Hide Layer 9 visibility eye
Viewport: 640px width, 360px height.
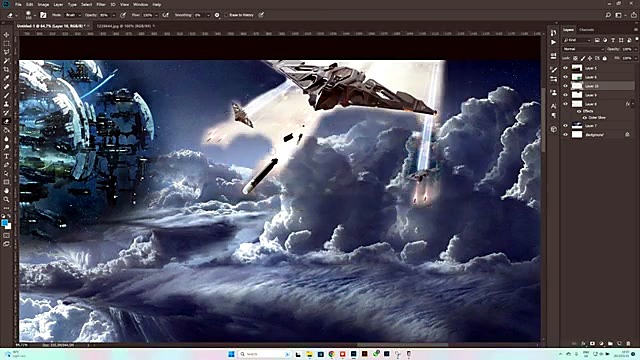click(566, 95)
